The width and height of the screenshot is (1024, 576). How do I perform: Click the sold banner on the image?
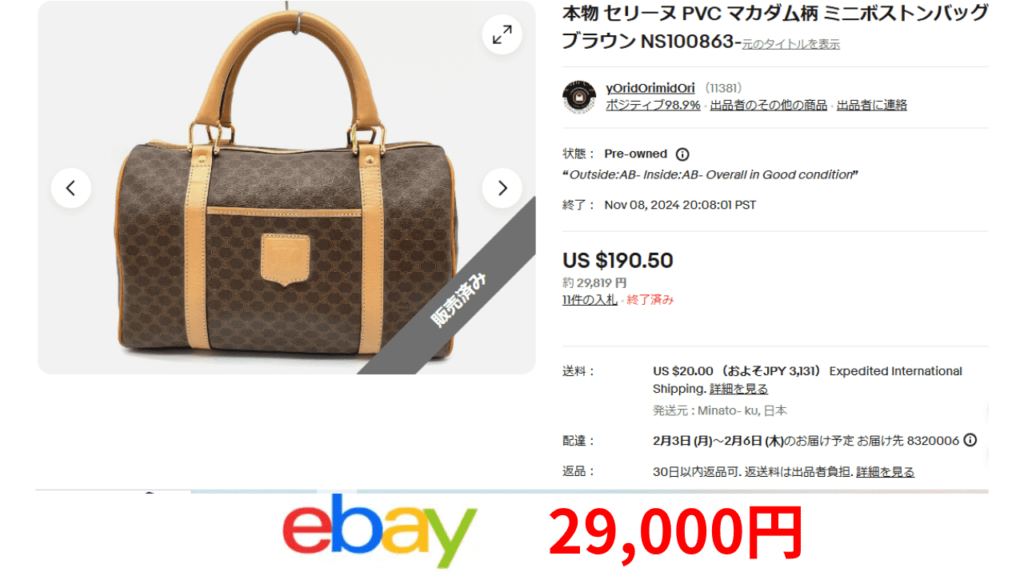[x=458, y=299]
